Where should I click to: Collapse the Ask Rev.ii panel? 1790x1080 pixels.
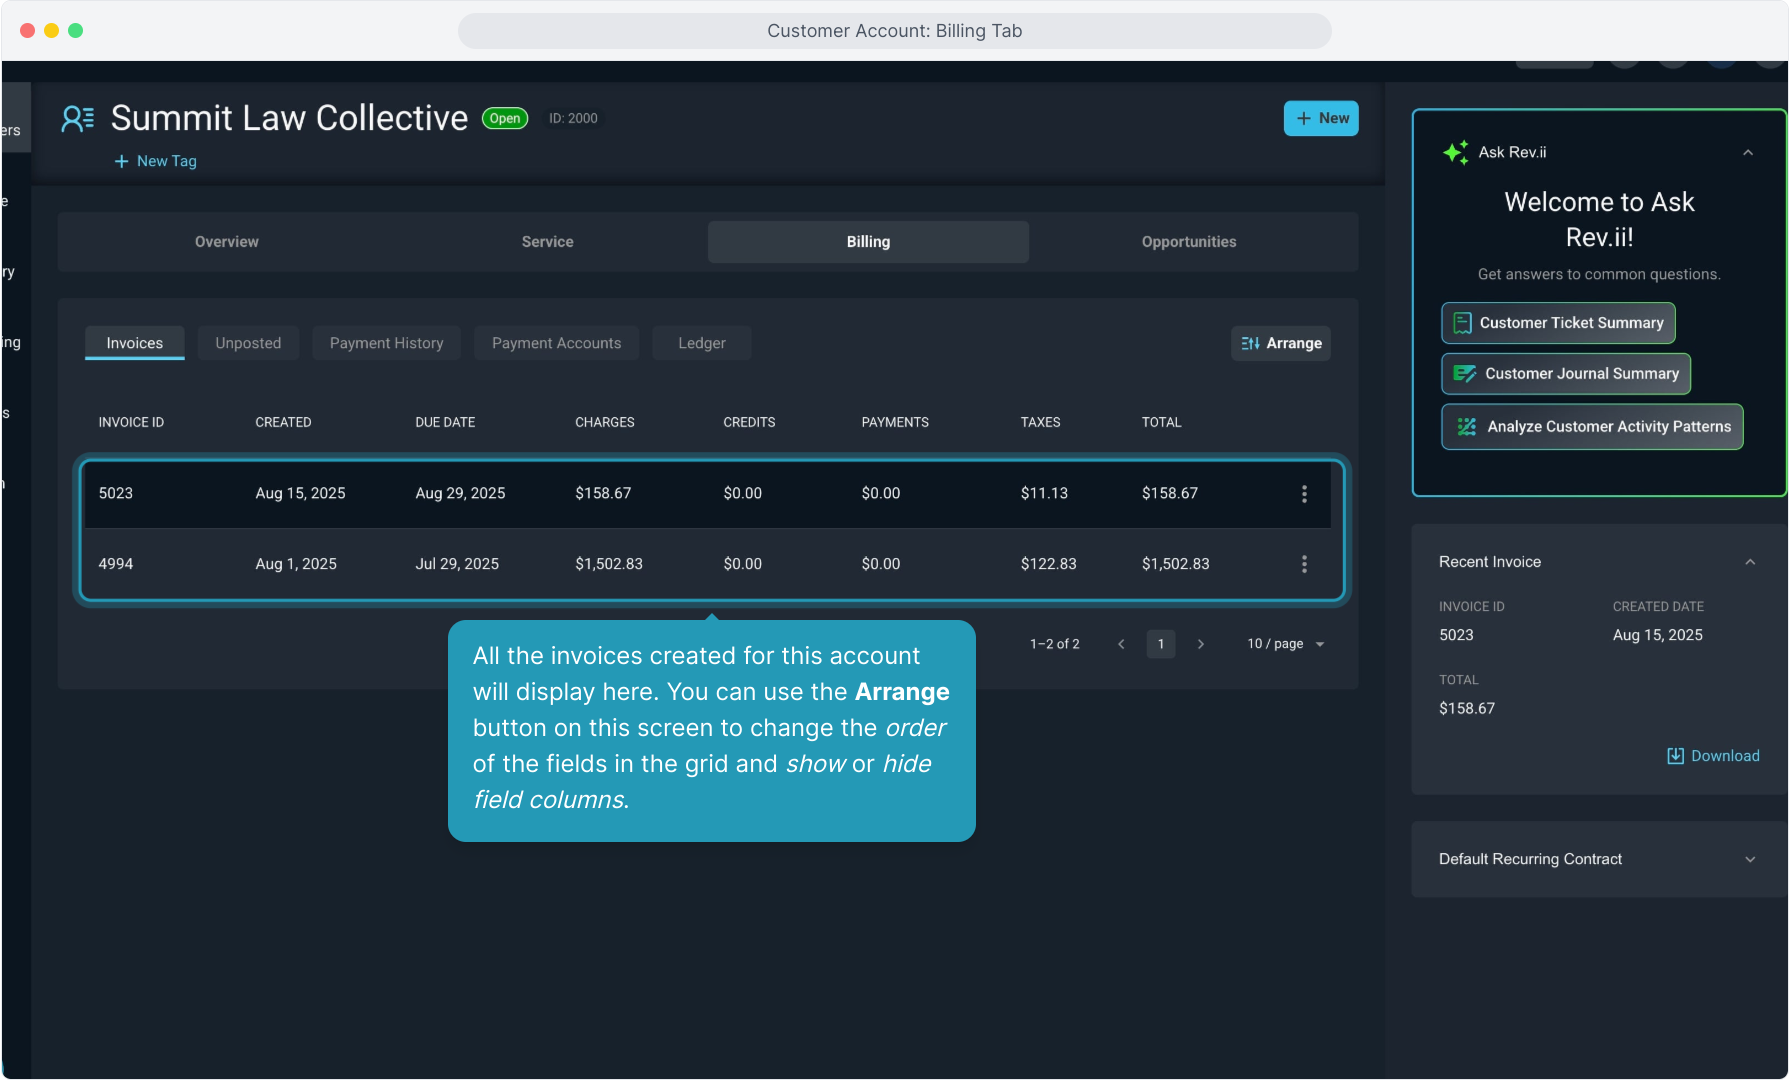(1748, 153)
